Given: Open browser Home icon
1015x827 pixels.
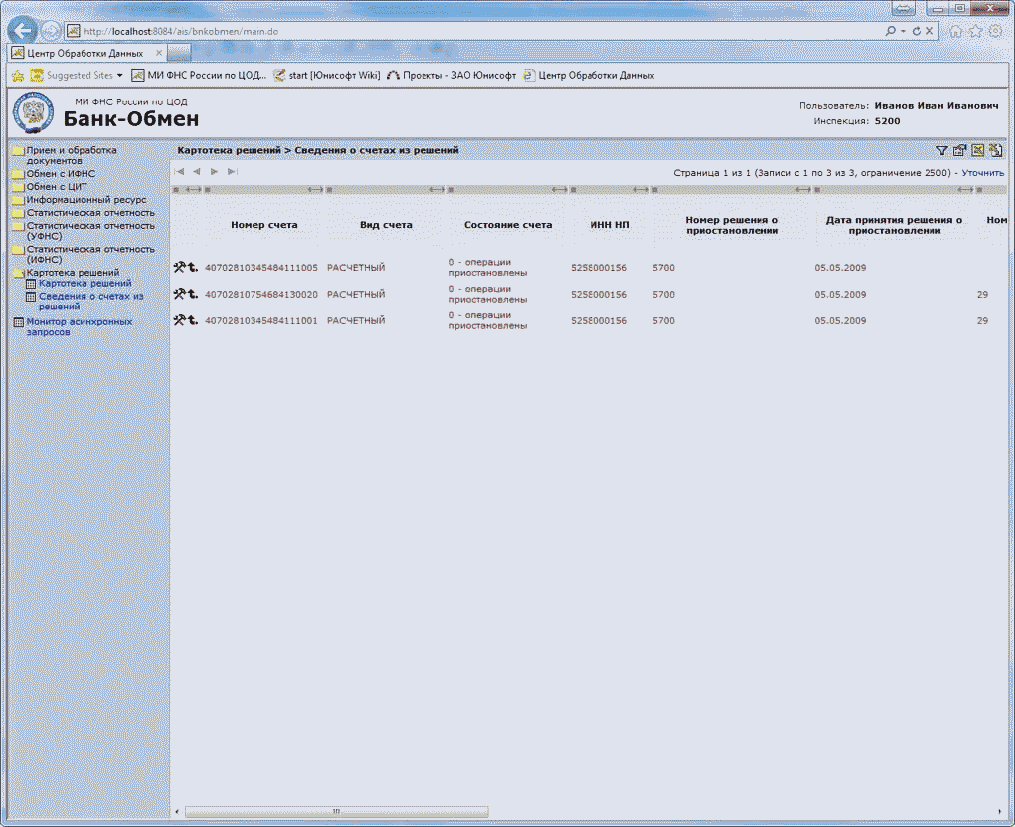Looking at the screenshot, I should click(x=956, y=31).
